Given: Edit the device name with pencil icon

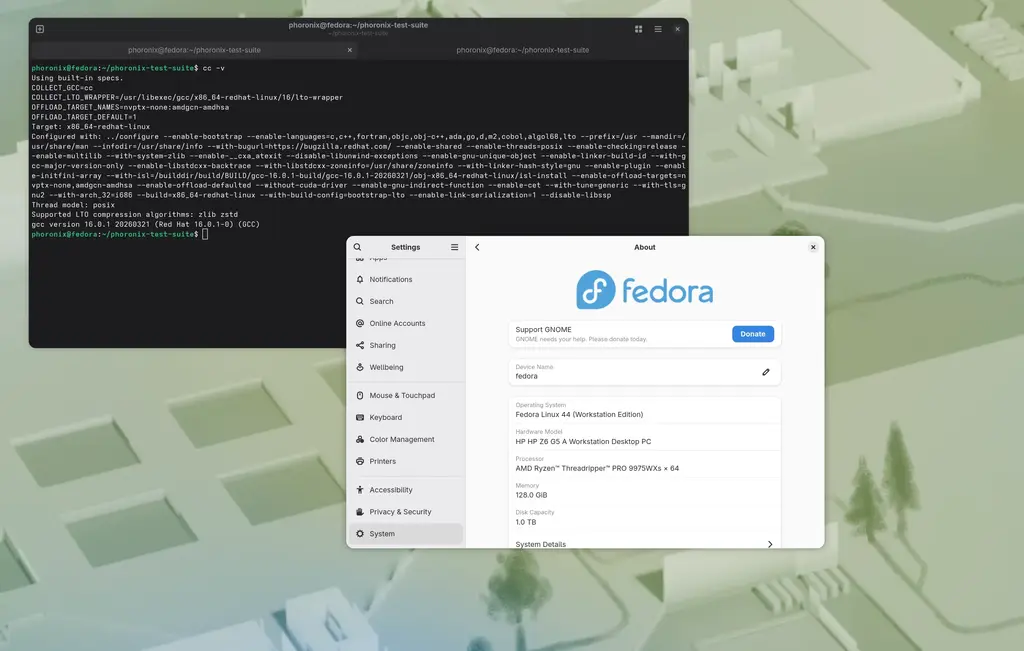Looking at the screenshot, I should 766,372.
